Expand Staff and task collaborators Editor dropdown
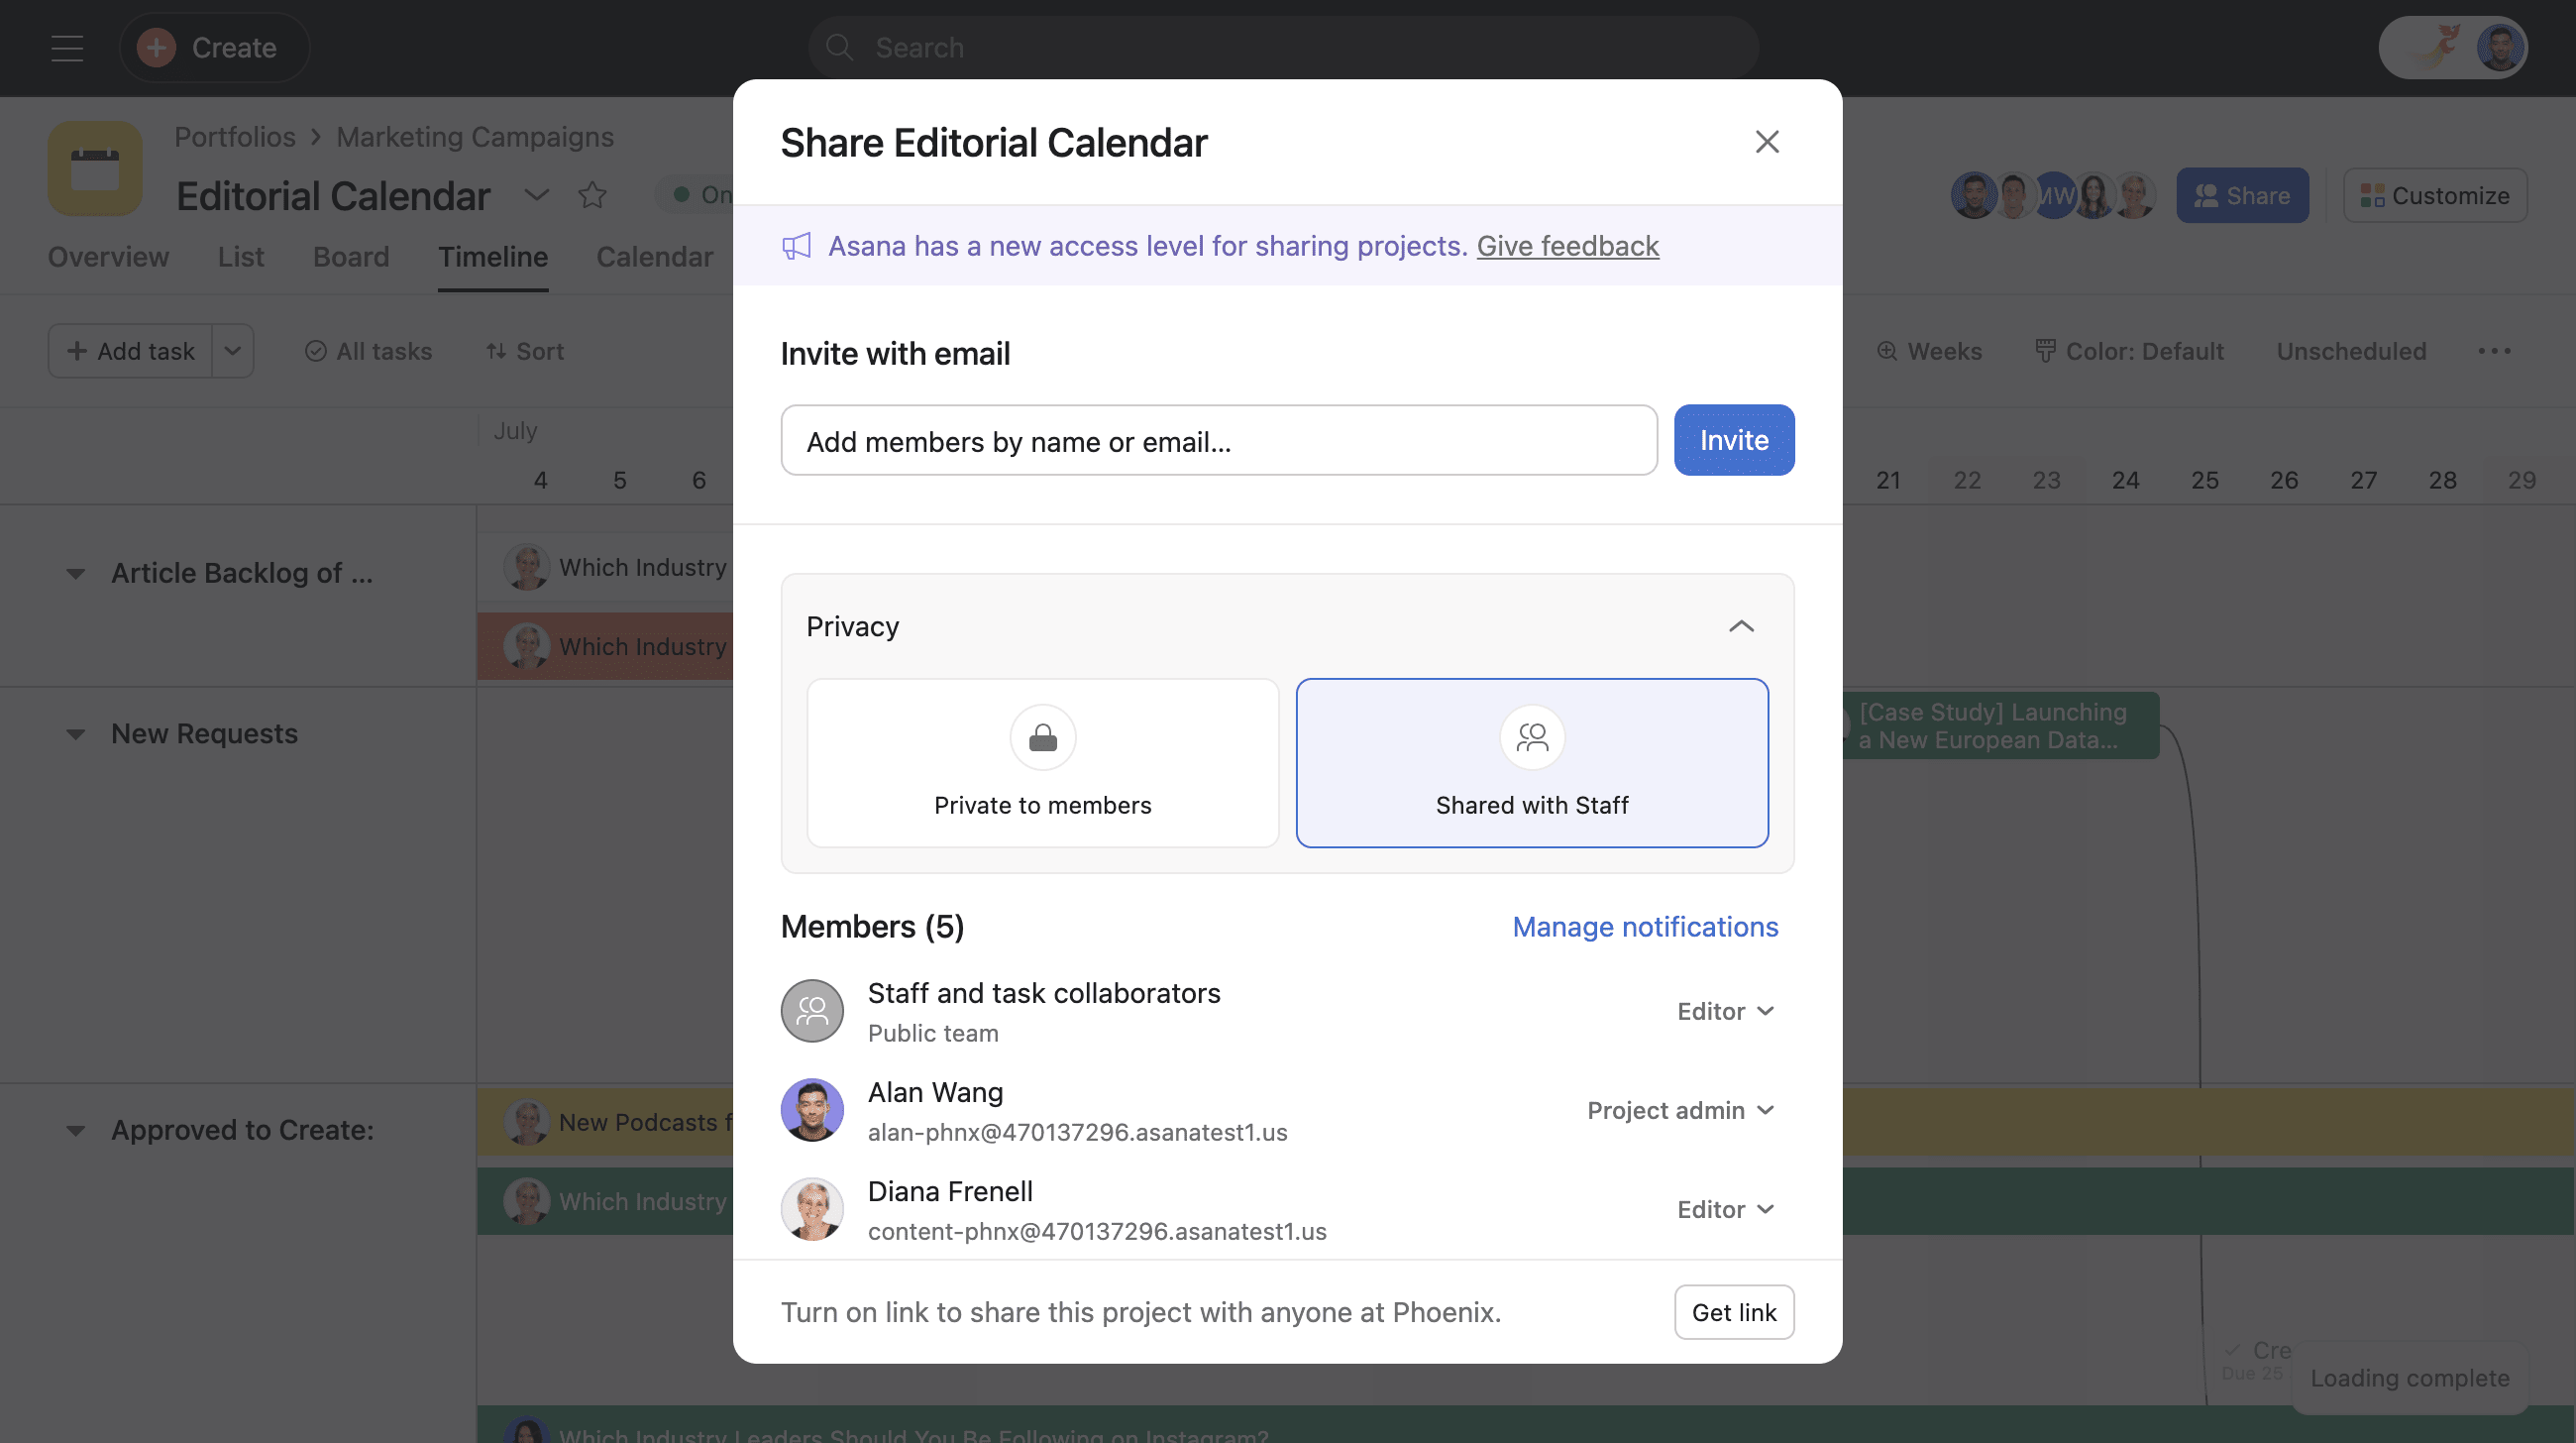The image size is (2576, 1443). coord(1725,1009)
